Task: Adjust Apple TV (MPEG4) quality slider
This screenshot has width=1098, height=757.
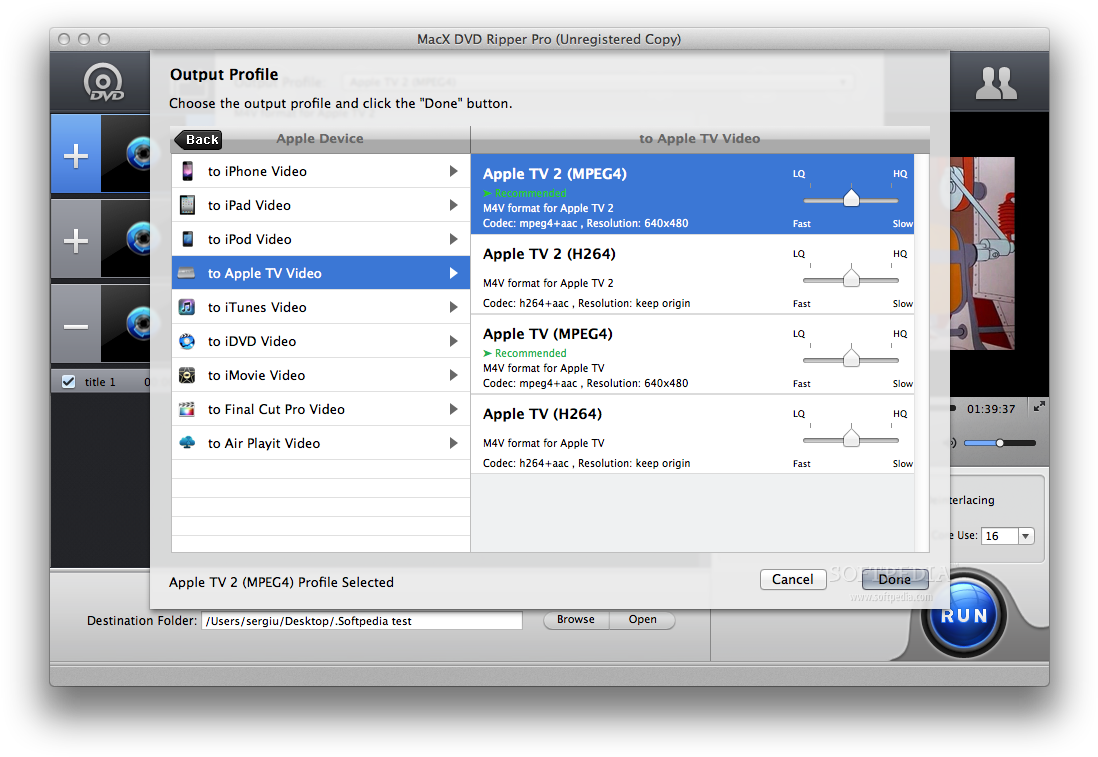Action: coord(851,359)
